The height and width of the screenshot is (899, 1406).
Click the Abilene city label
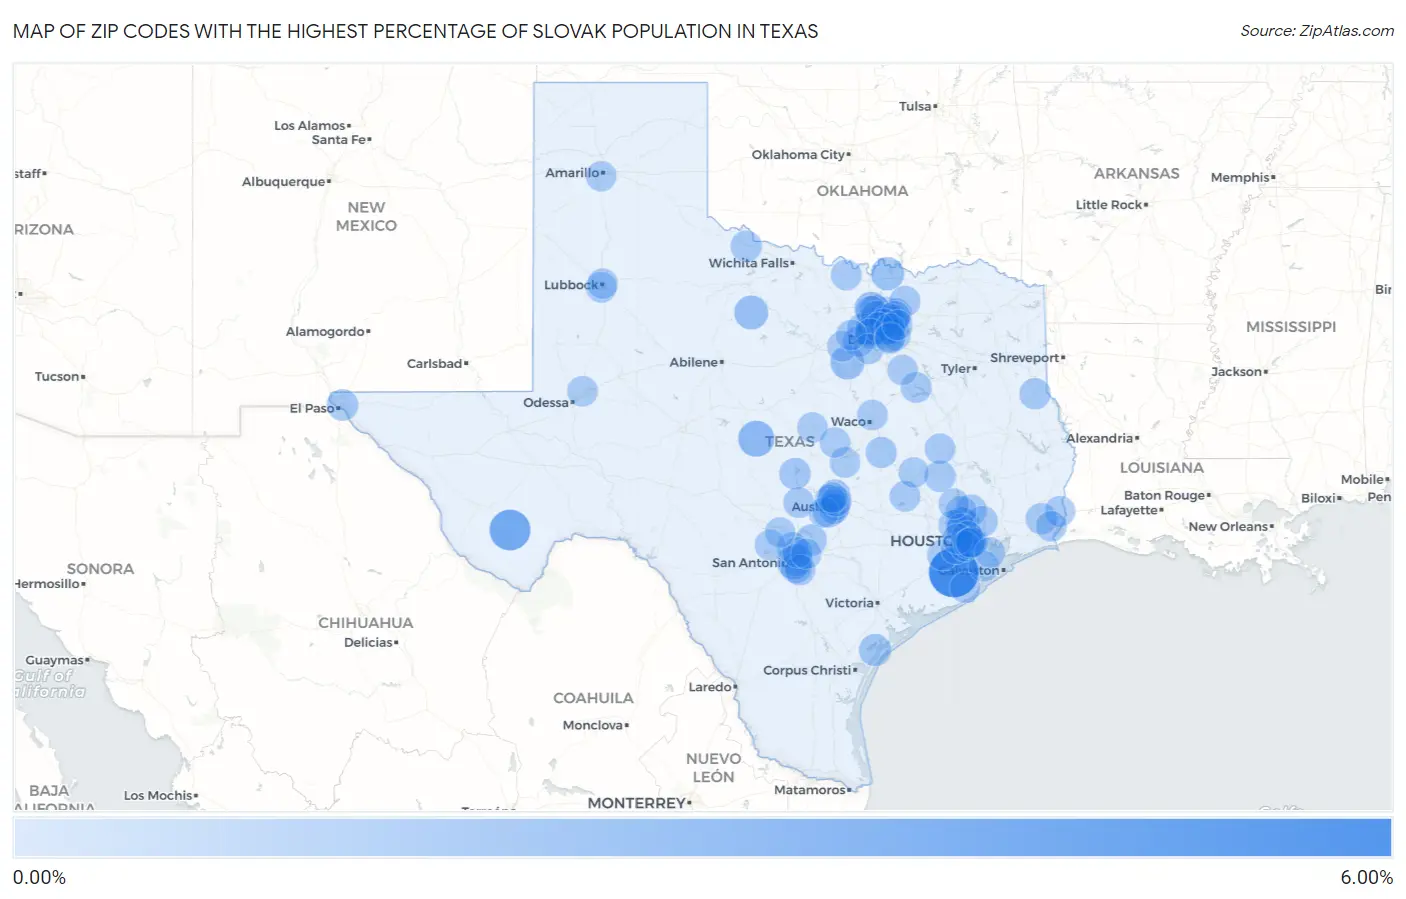pyautogui.click(x=694, y=362)
